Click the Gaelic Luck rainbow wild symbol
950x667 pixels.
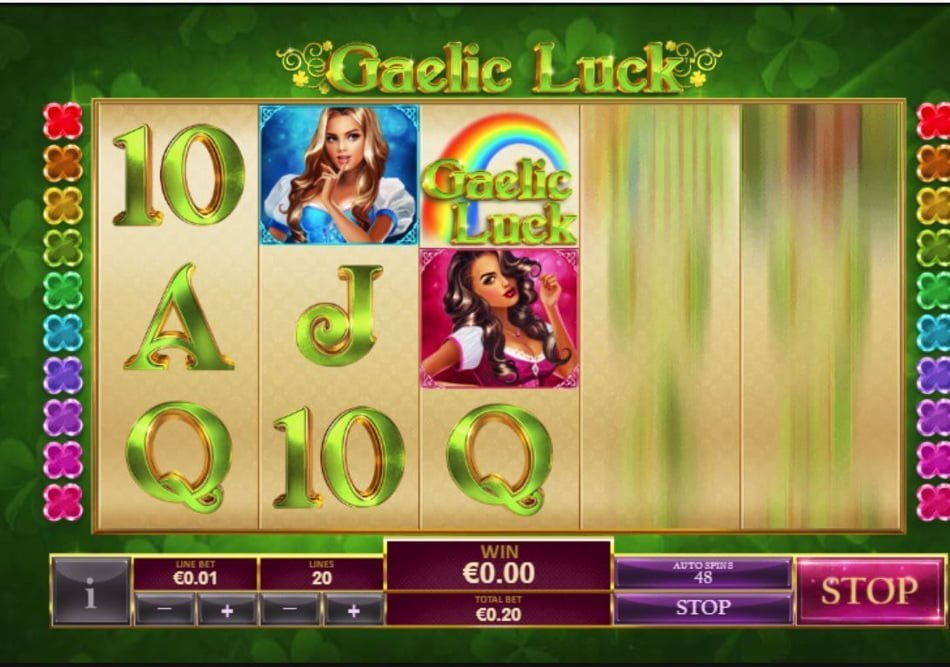click(500, 177)
